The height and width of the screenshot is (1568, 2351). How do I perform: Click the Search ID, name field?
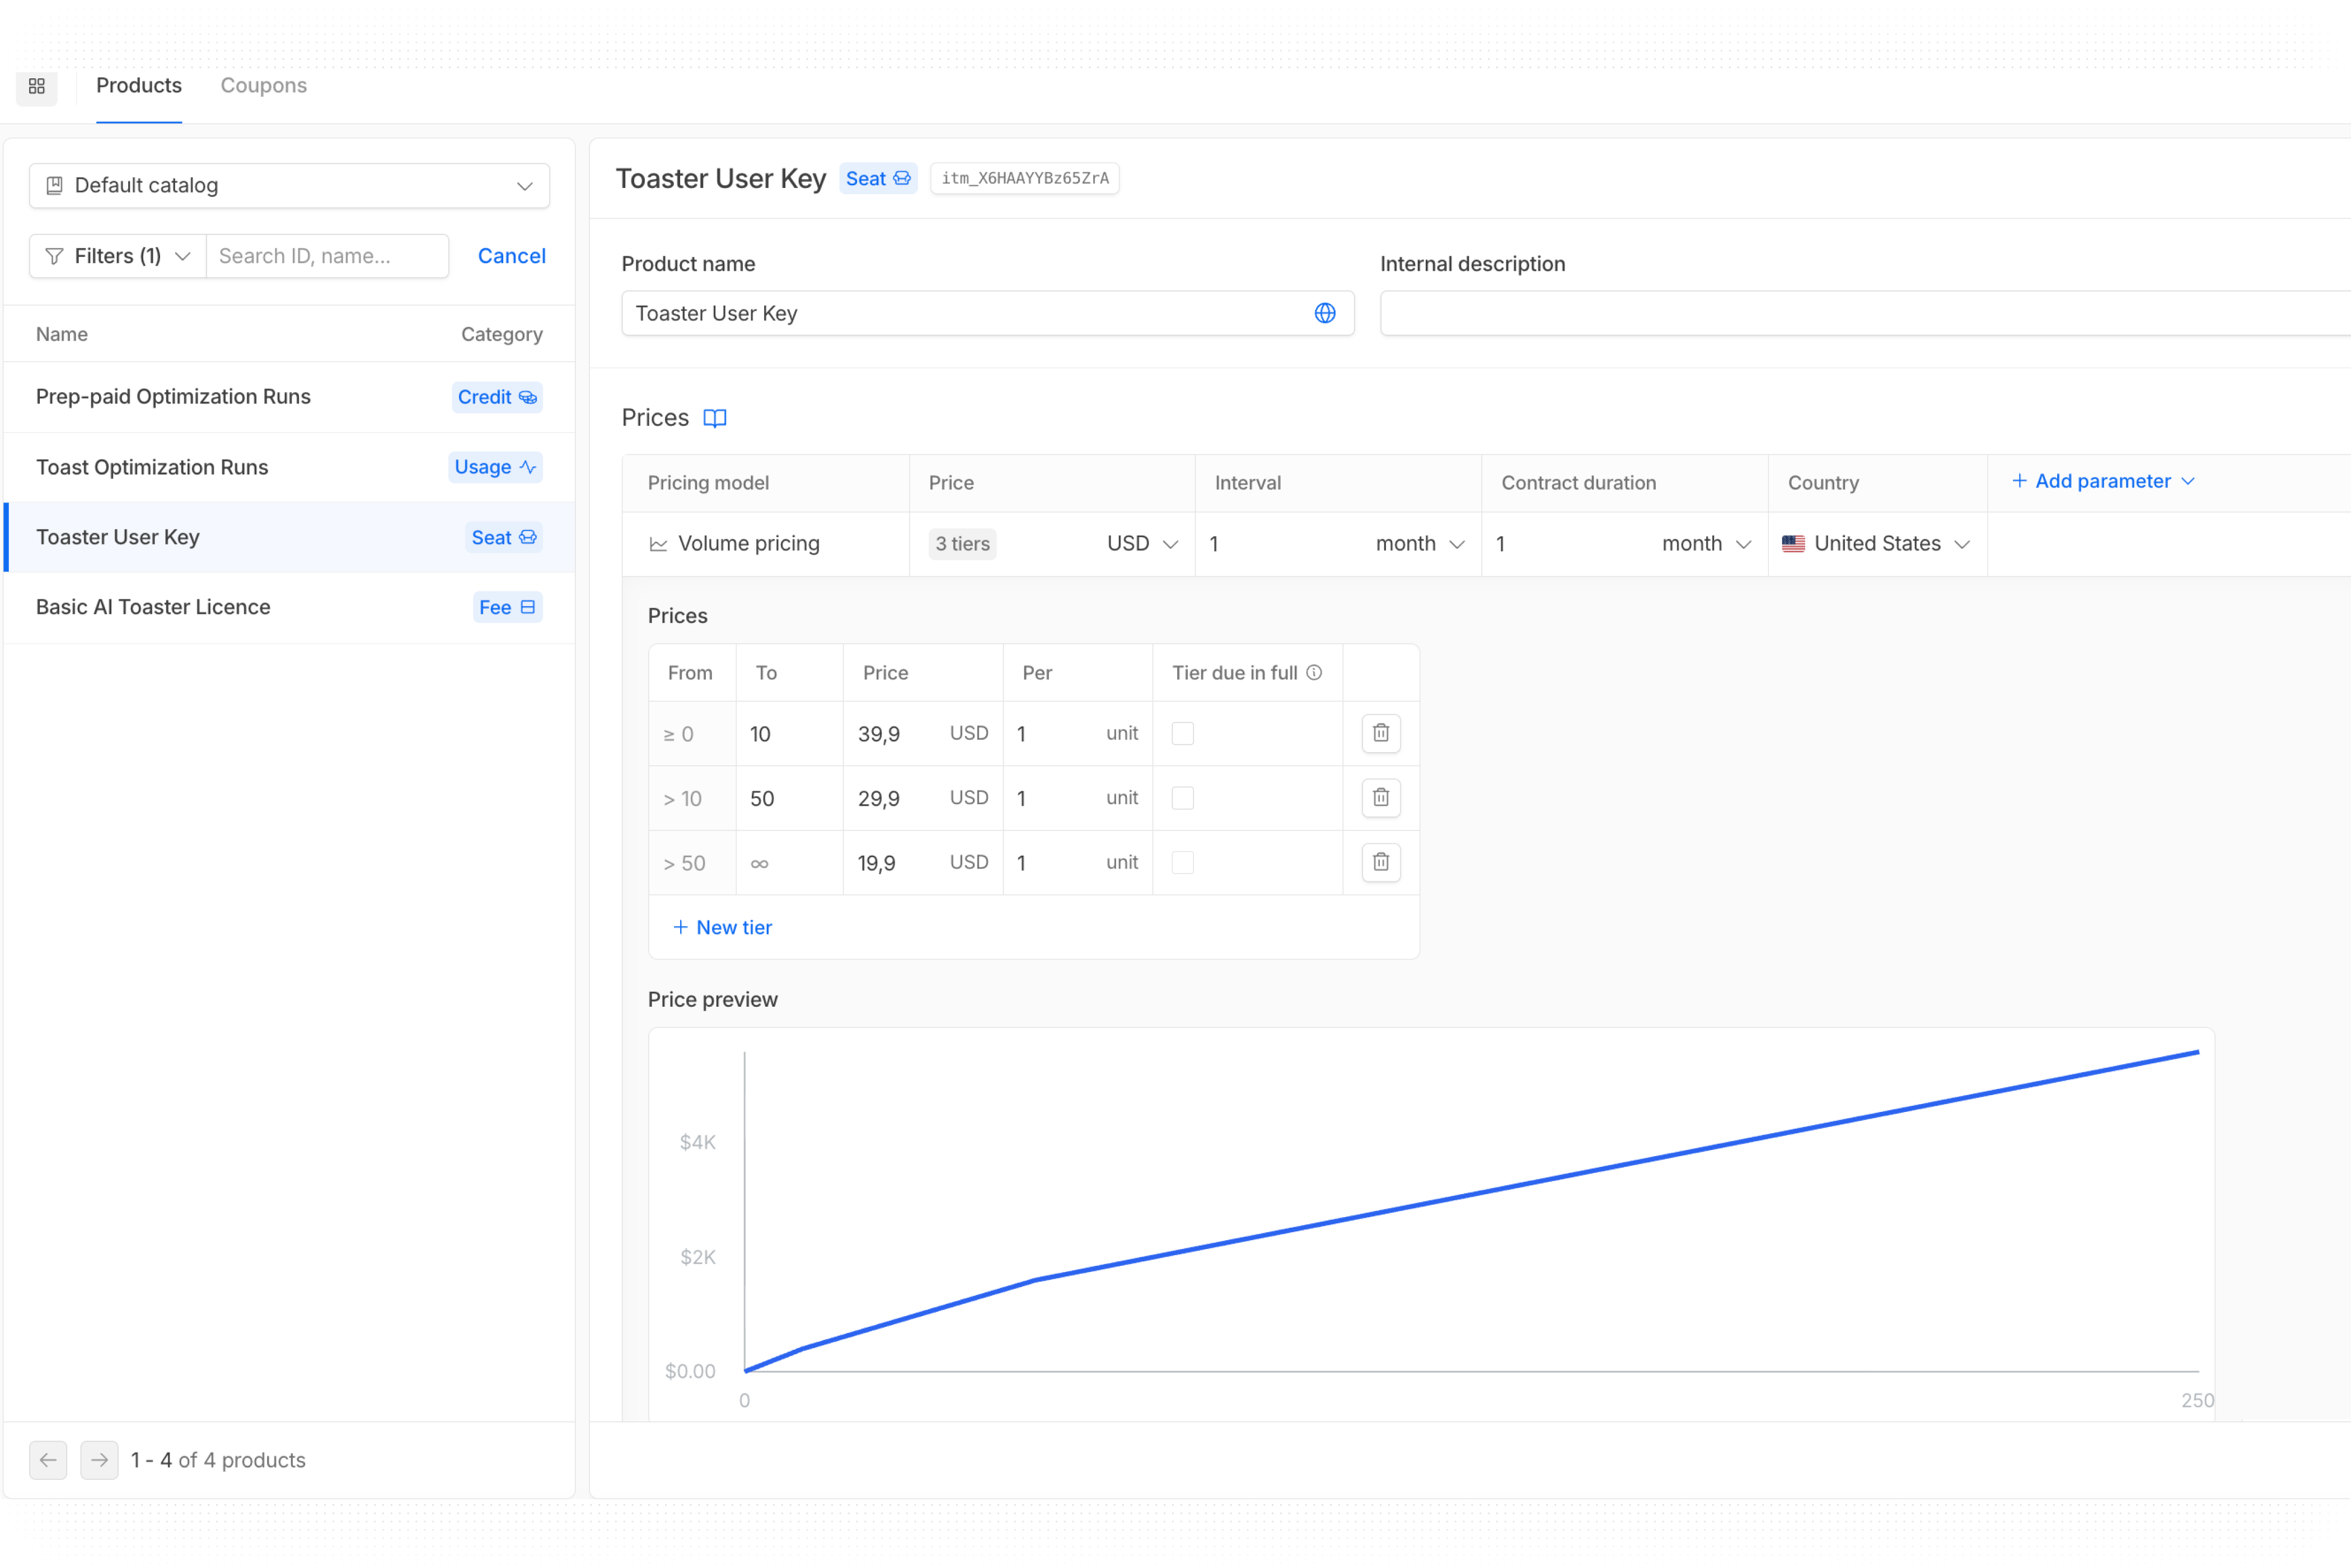[x=327, y=256]
